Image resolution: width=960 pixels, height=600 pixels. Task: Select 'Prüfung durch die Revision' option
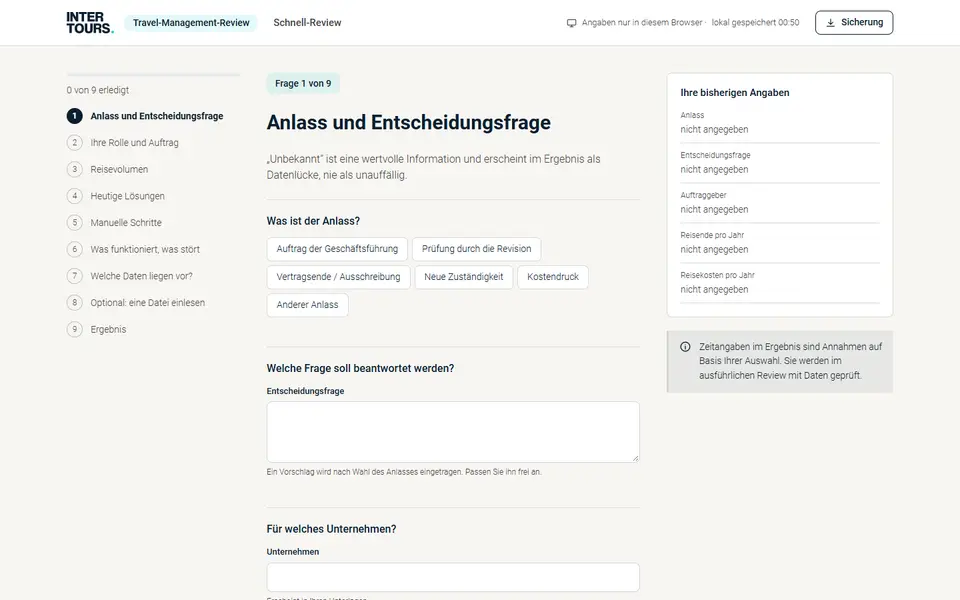[476, 249]
